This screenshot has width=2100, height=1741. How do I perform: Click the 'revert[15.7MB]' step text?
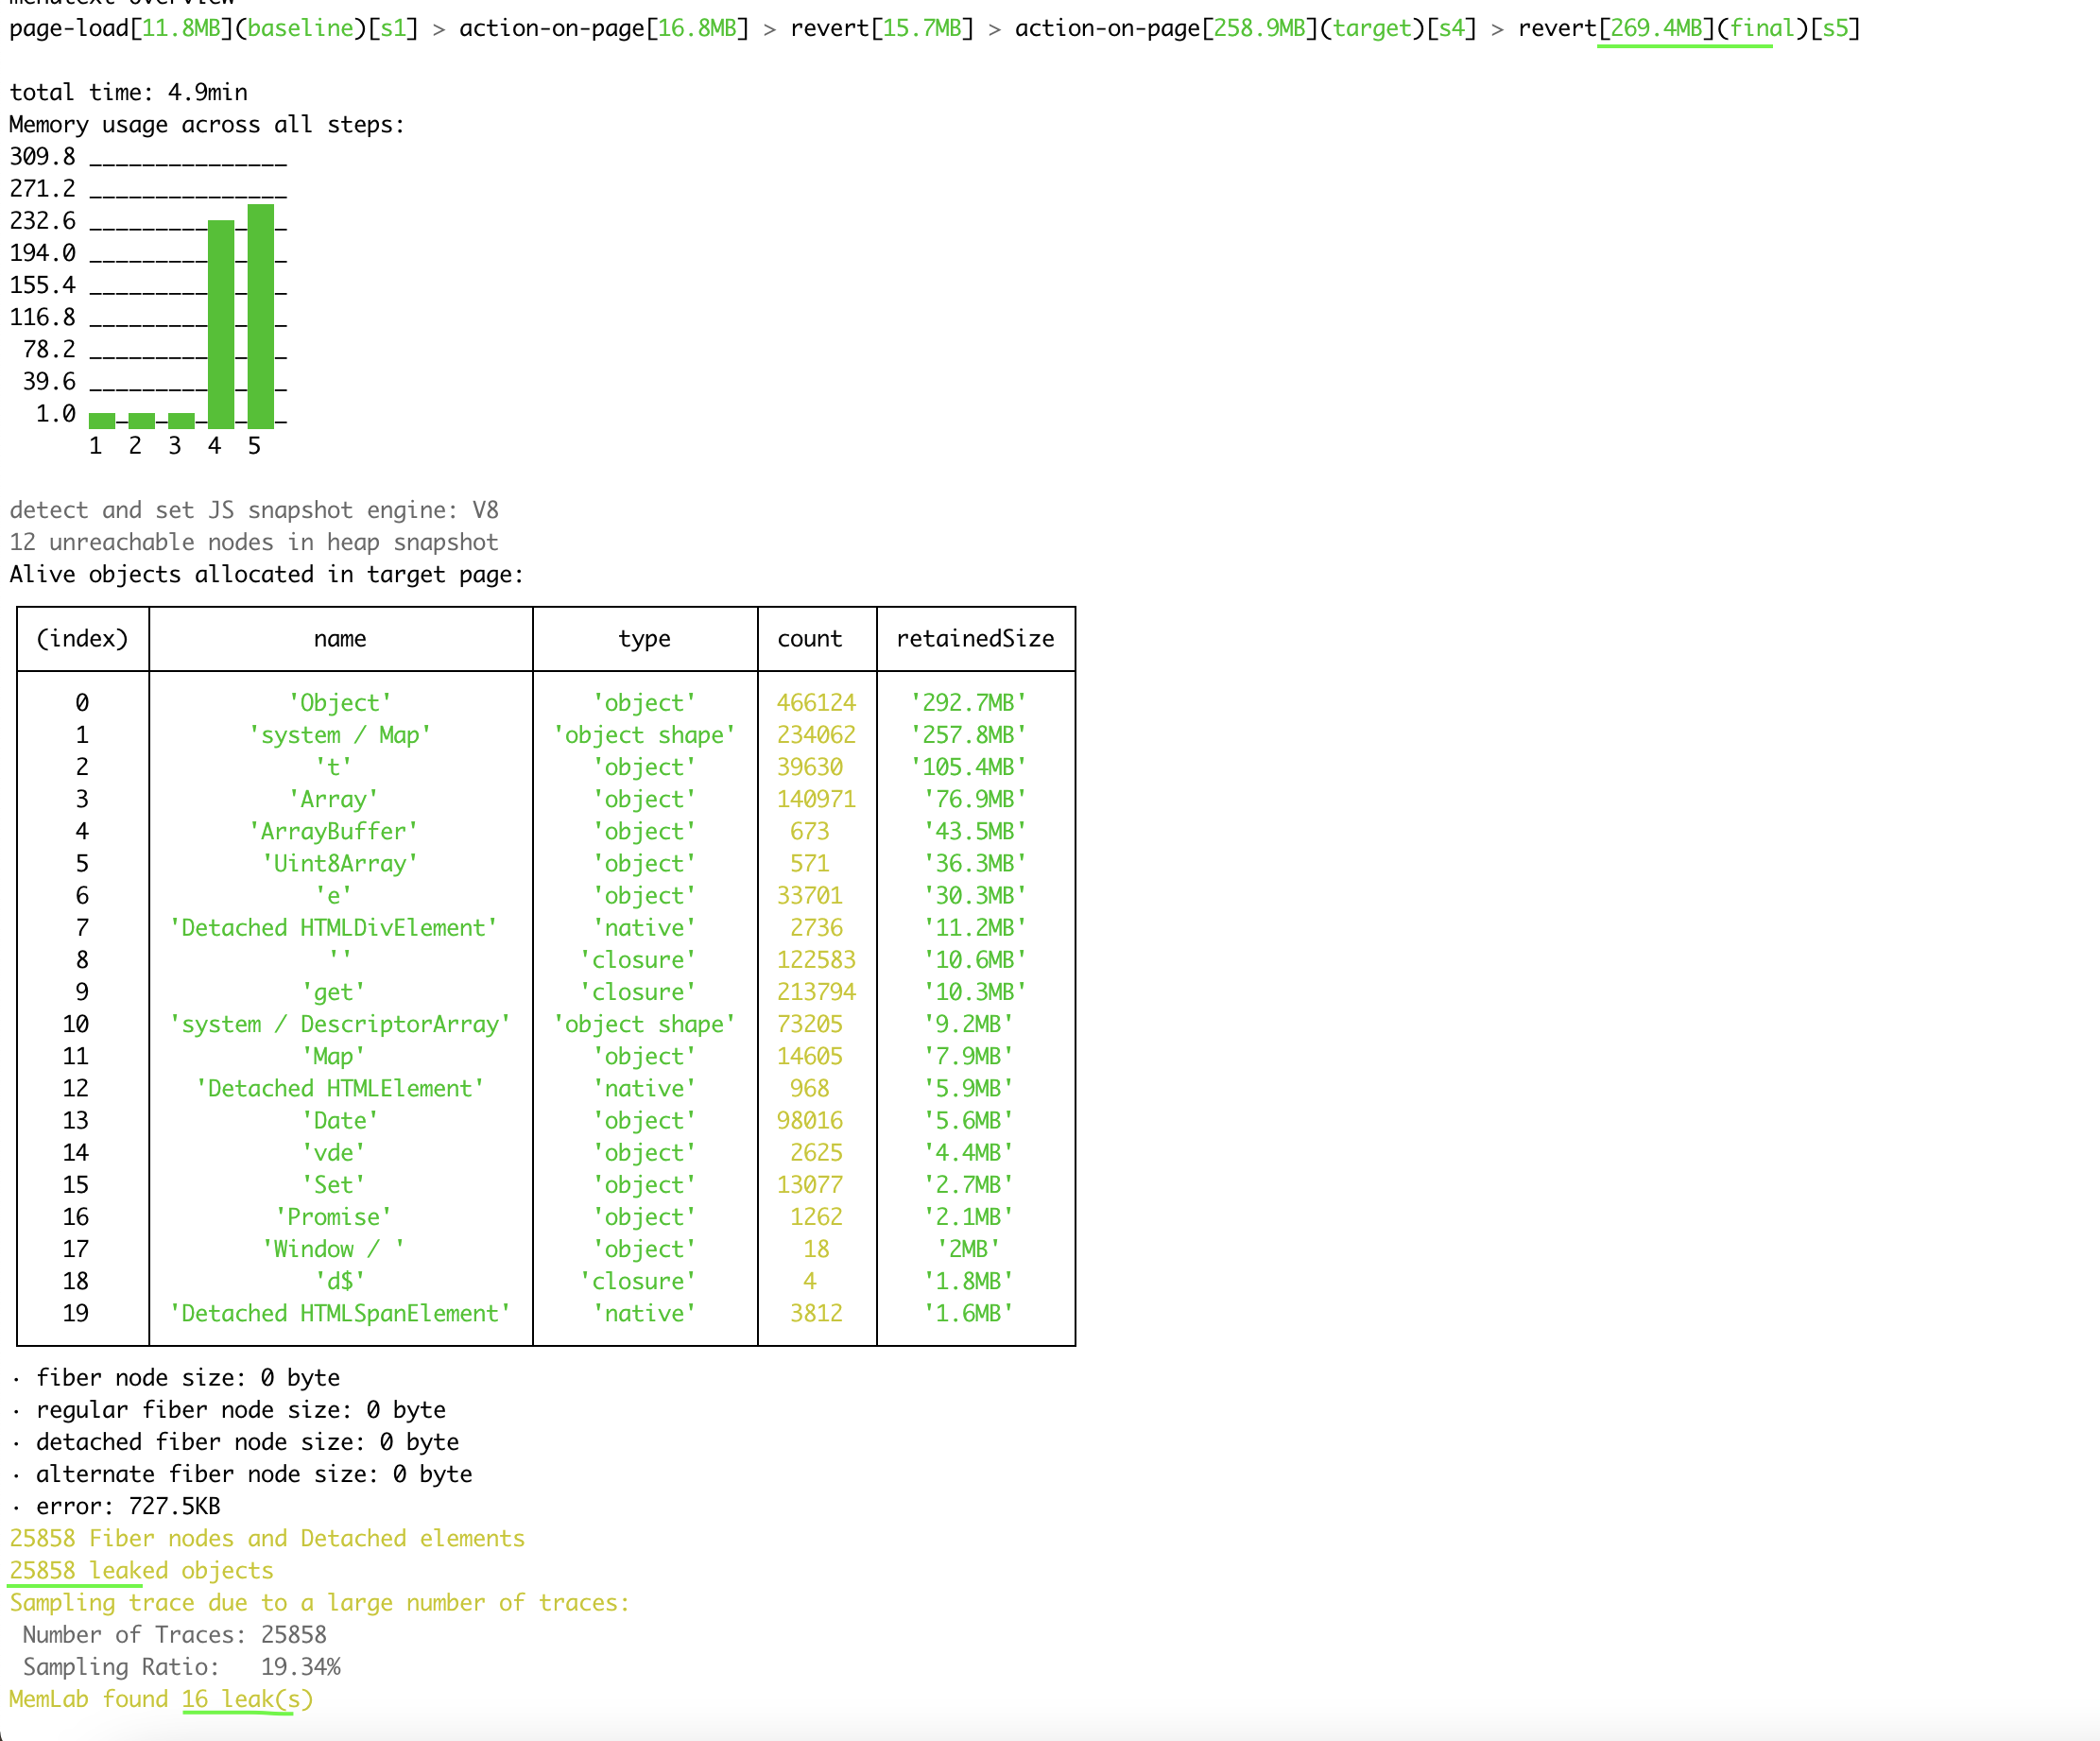coord(882,28)
